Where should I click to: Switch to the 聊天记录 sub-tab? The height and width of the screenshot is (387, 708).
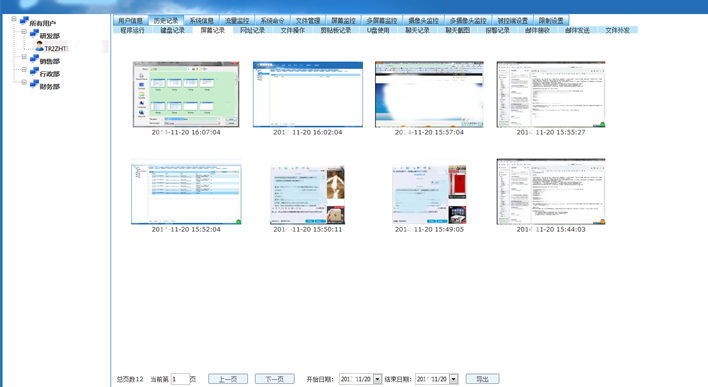pos(417,30)
